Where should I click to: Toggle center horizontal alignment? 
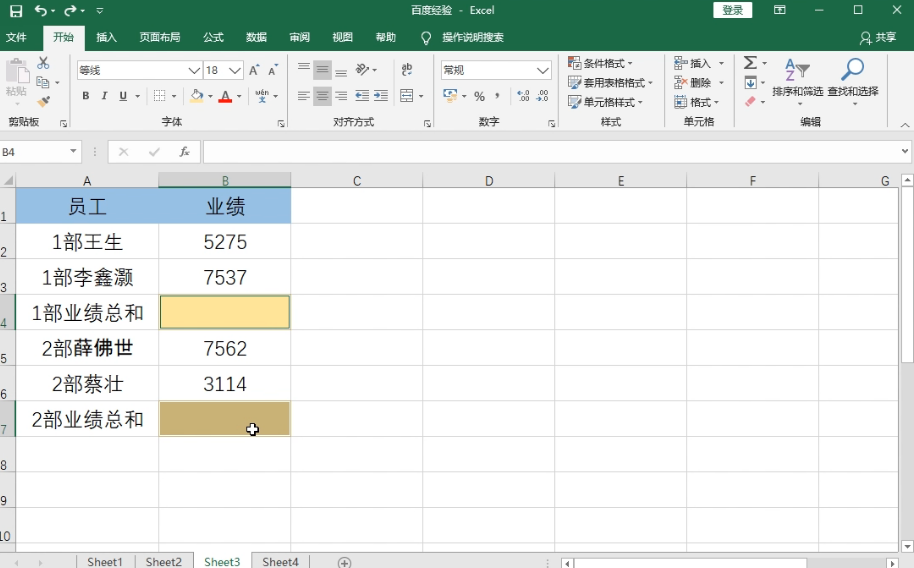pyautogui.click(x=322, y=96)
